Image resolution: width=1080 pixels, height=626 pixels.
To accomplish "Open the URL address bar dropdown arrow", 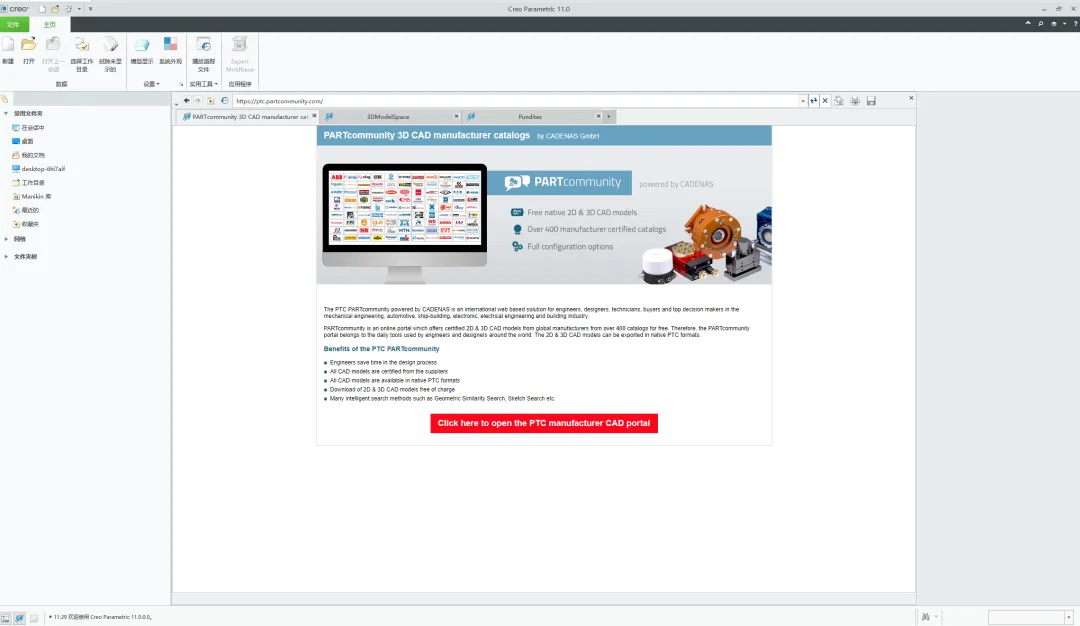I will pyautogui.click(x=802, y=101).
